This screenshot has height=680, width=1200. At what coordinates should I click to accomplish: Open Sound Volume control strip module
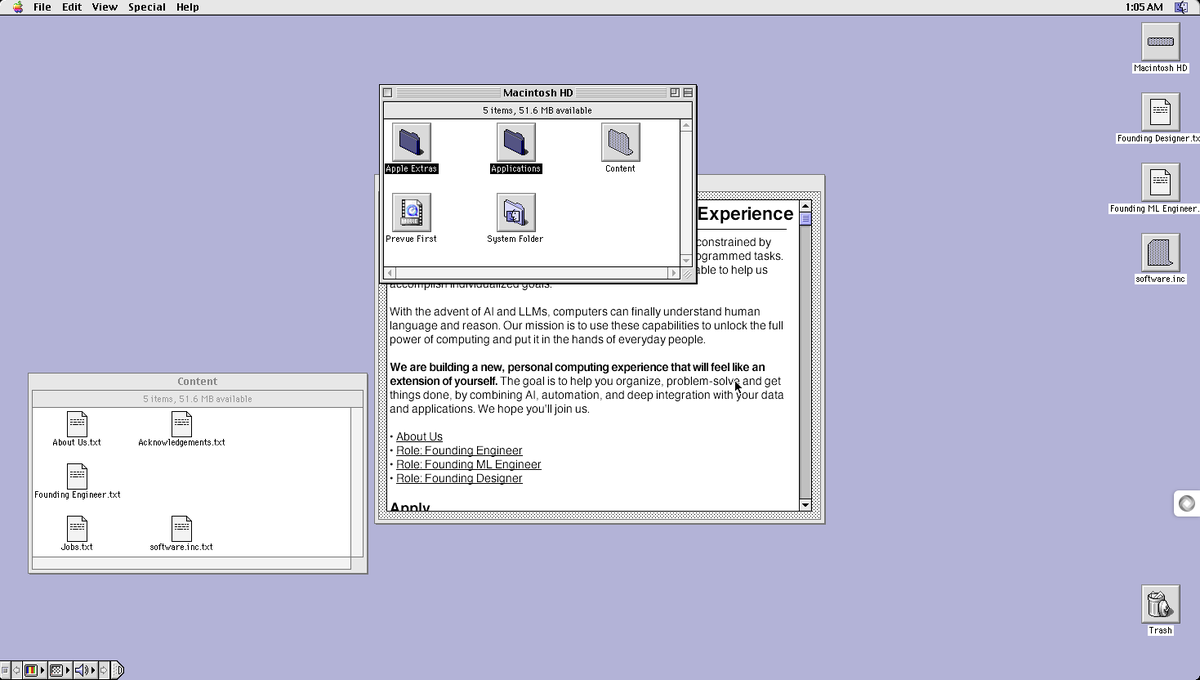(81, 670)
